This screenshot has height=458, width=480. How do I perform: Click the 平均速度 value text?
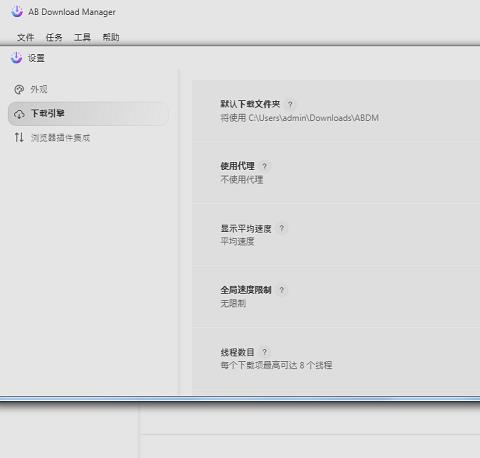tap(237, 241)
